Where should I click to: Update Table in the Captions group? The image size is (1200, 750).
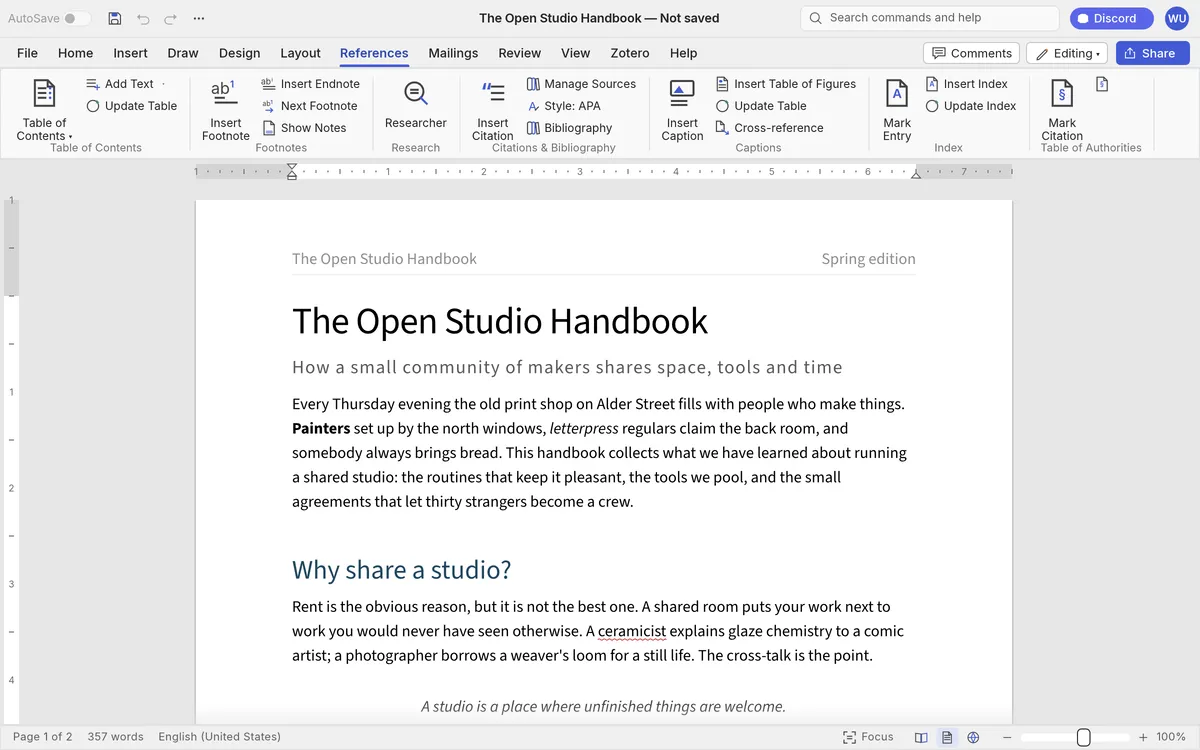click(761, 106)
